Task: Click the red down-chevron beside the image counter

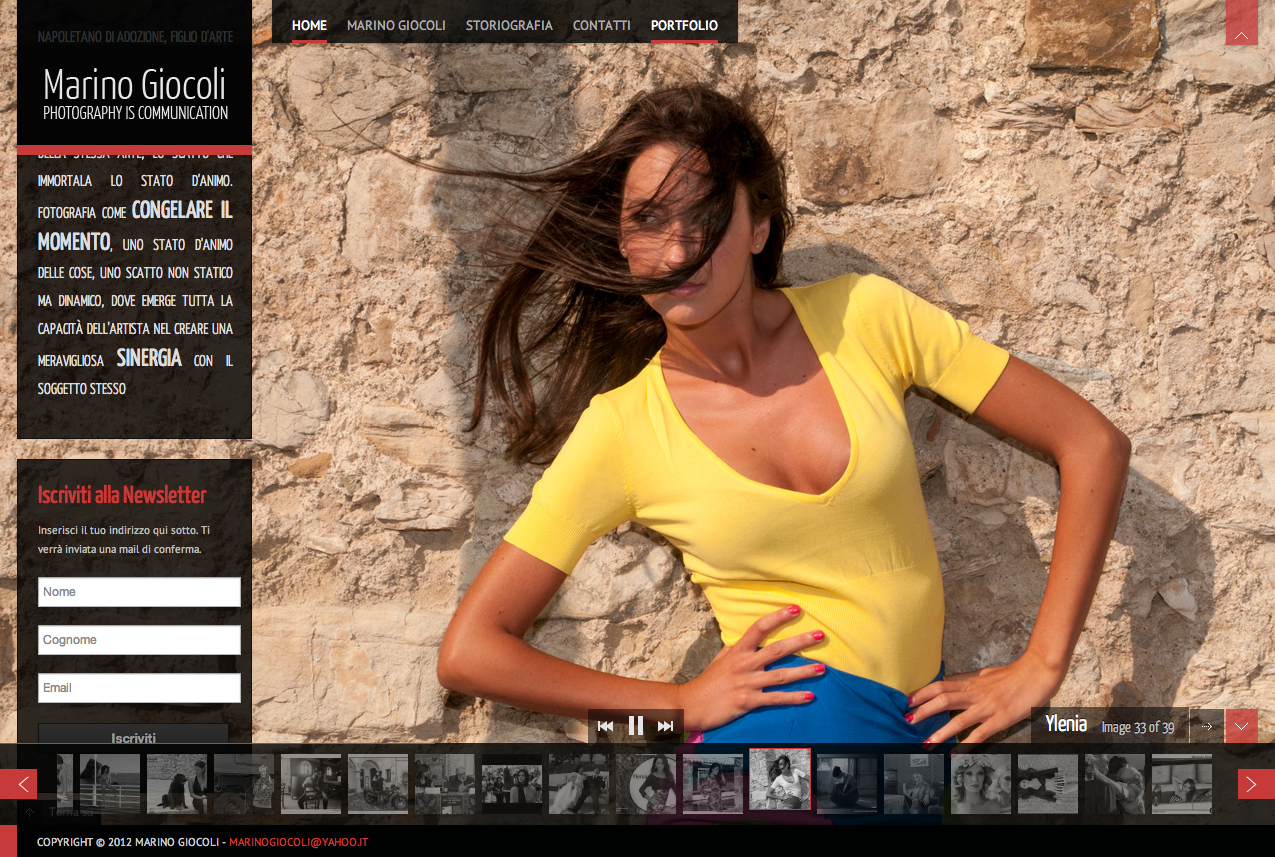Action: [1241, 726]
